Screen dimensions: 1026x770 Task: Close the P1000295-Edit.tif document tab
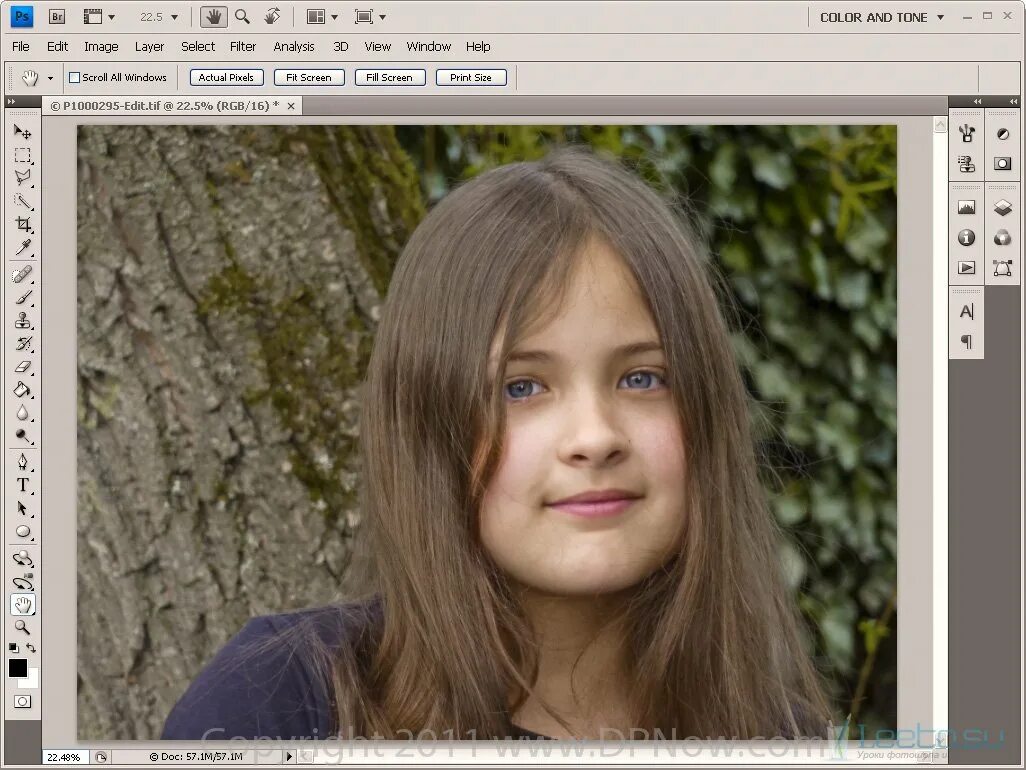291,105
